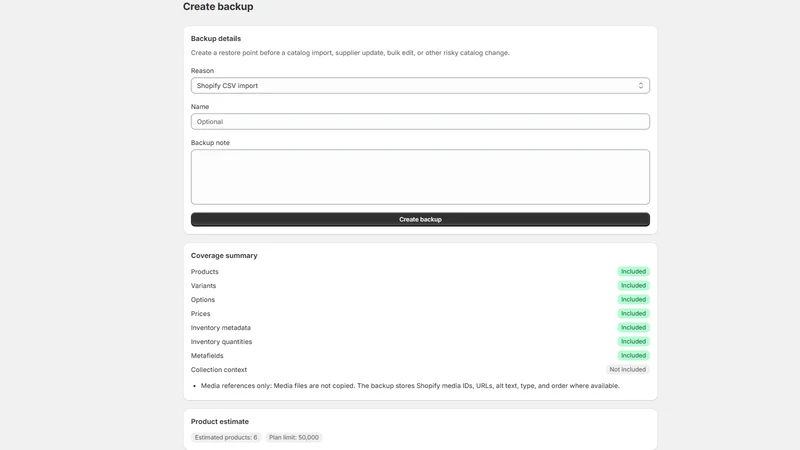The height and width of the screenshot is (450, 800).
Task: Click the Plan limit: 50,000 badge
Action: click(294, 437)
